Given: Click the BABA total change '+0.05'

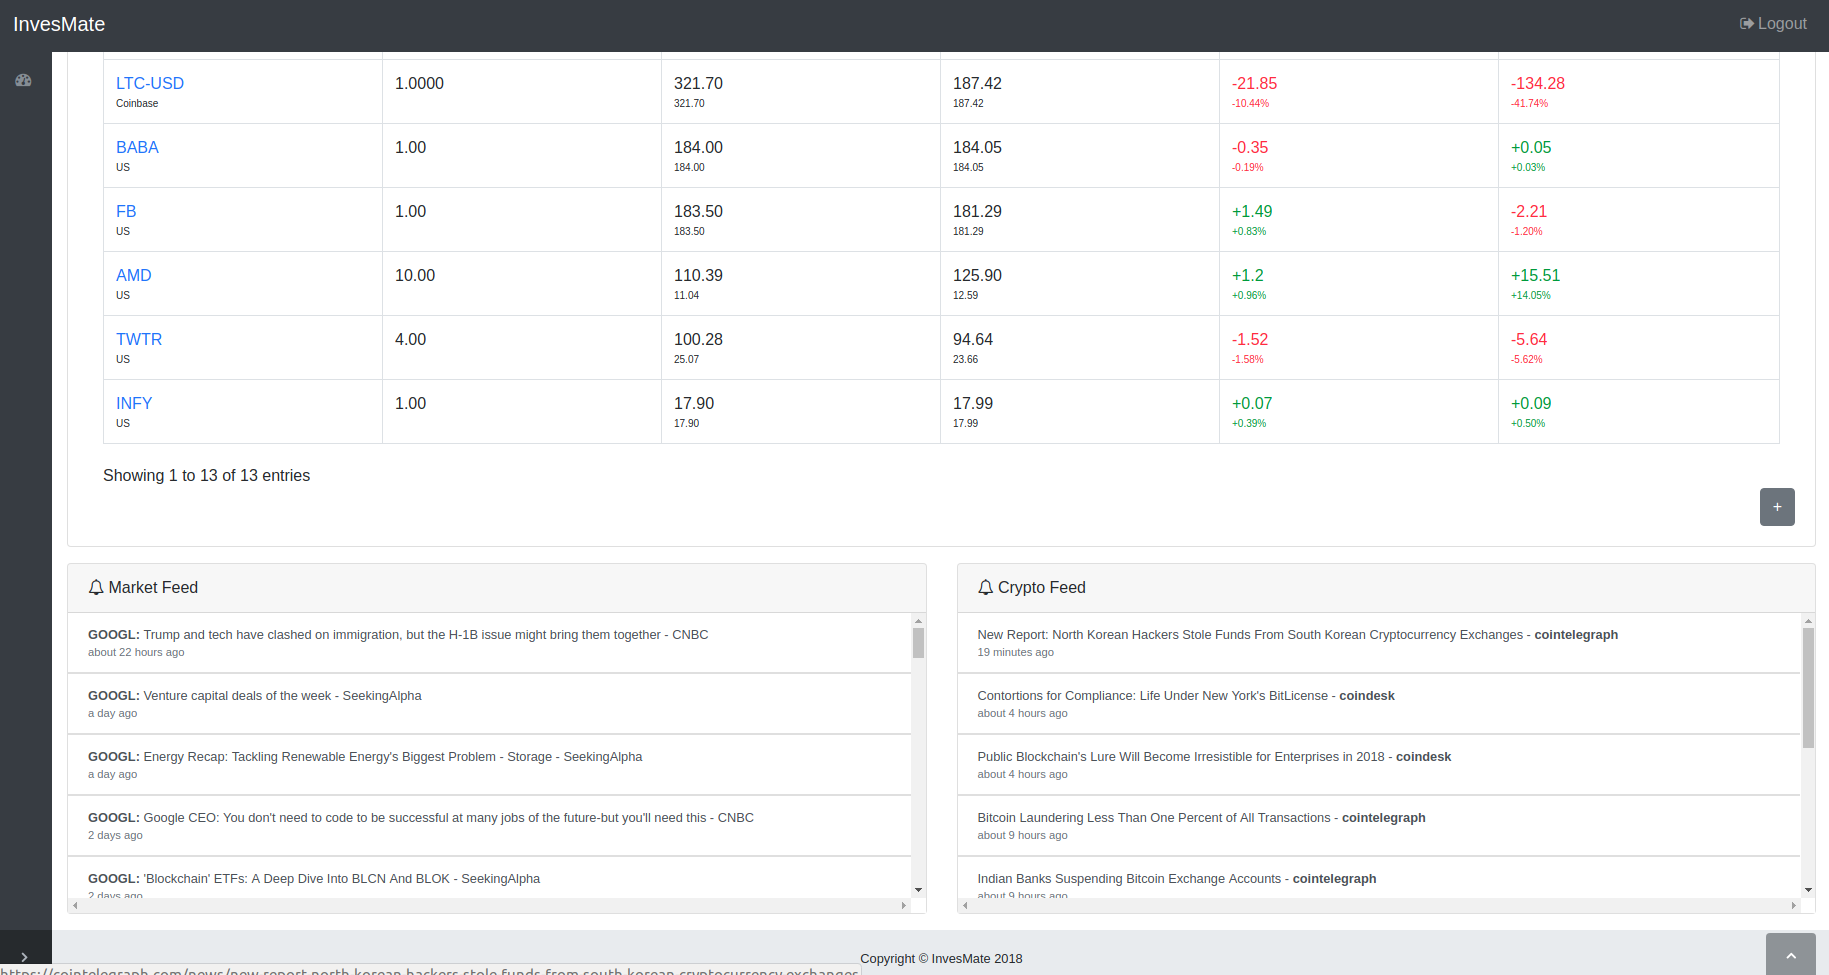Looking at the screenshot, I should pos(1531,148).
